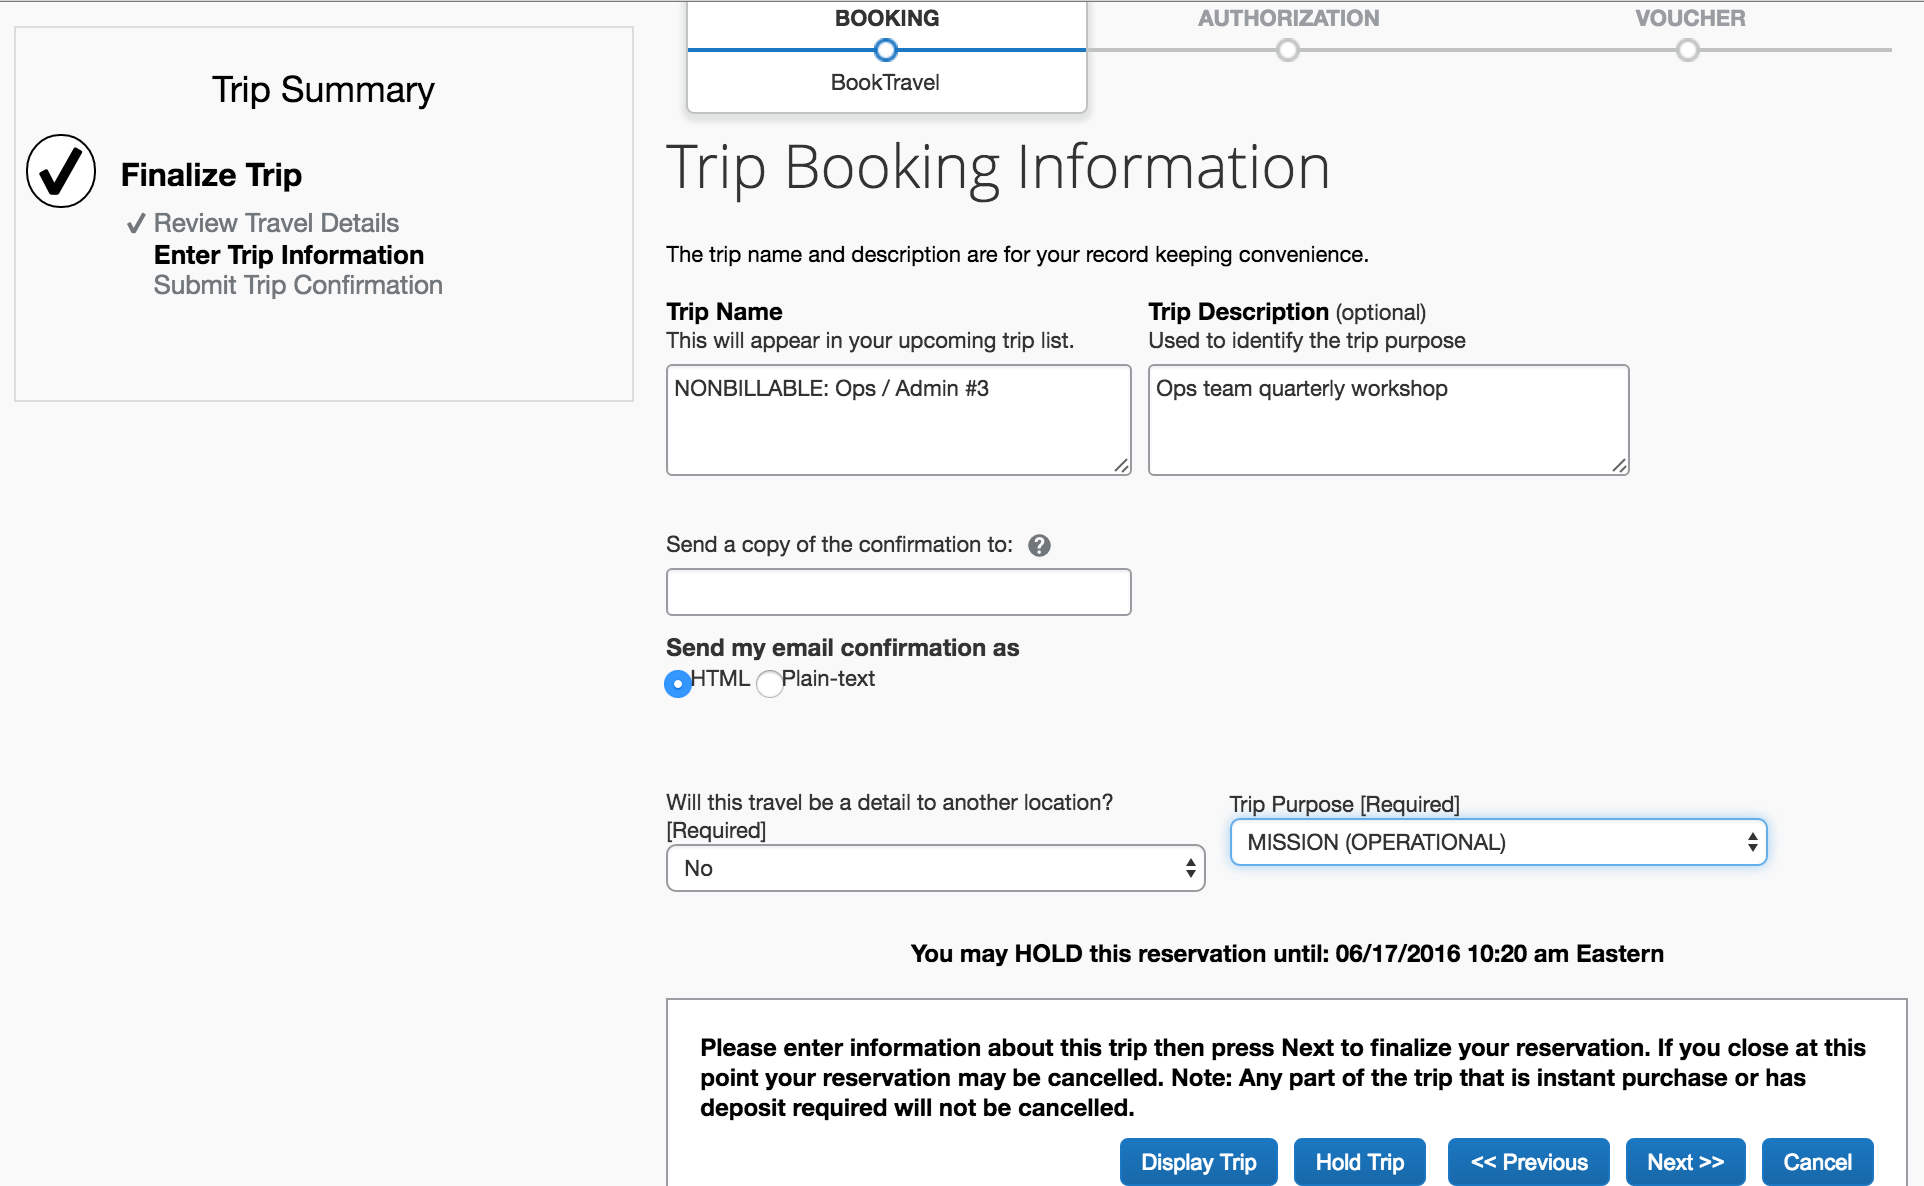Click the Finalize Trip checkmark circle icon
This screenshot has height=1186, width=1924.
pyautogui.click(x=61, y=171)
